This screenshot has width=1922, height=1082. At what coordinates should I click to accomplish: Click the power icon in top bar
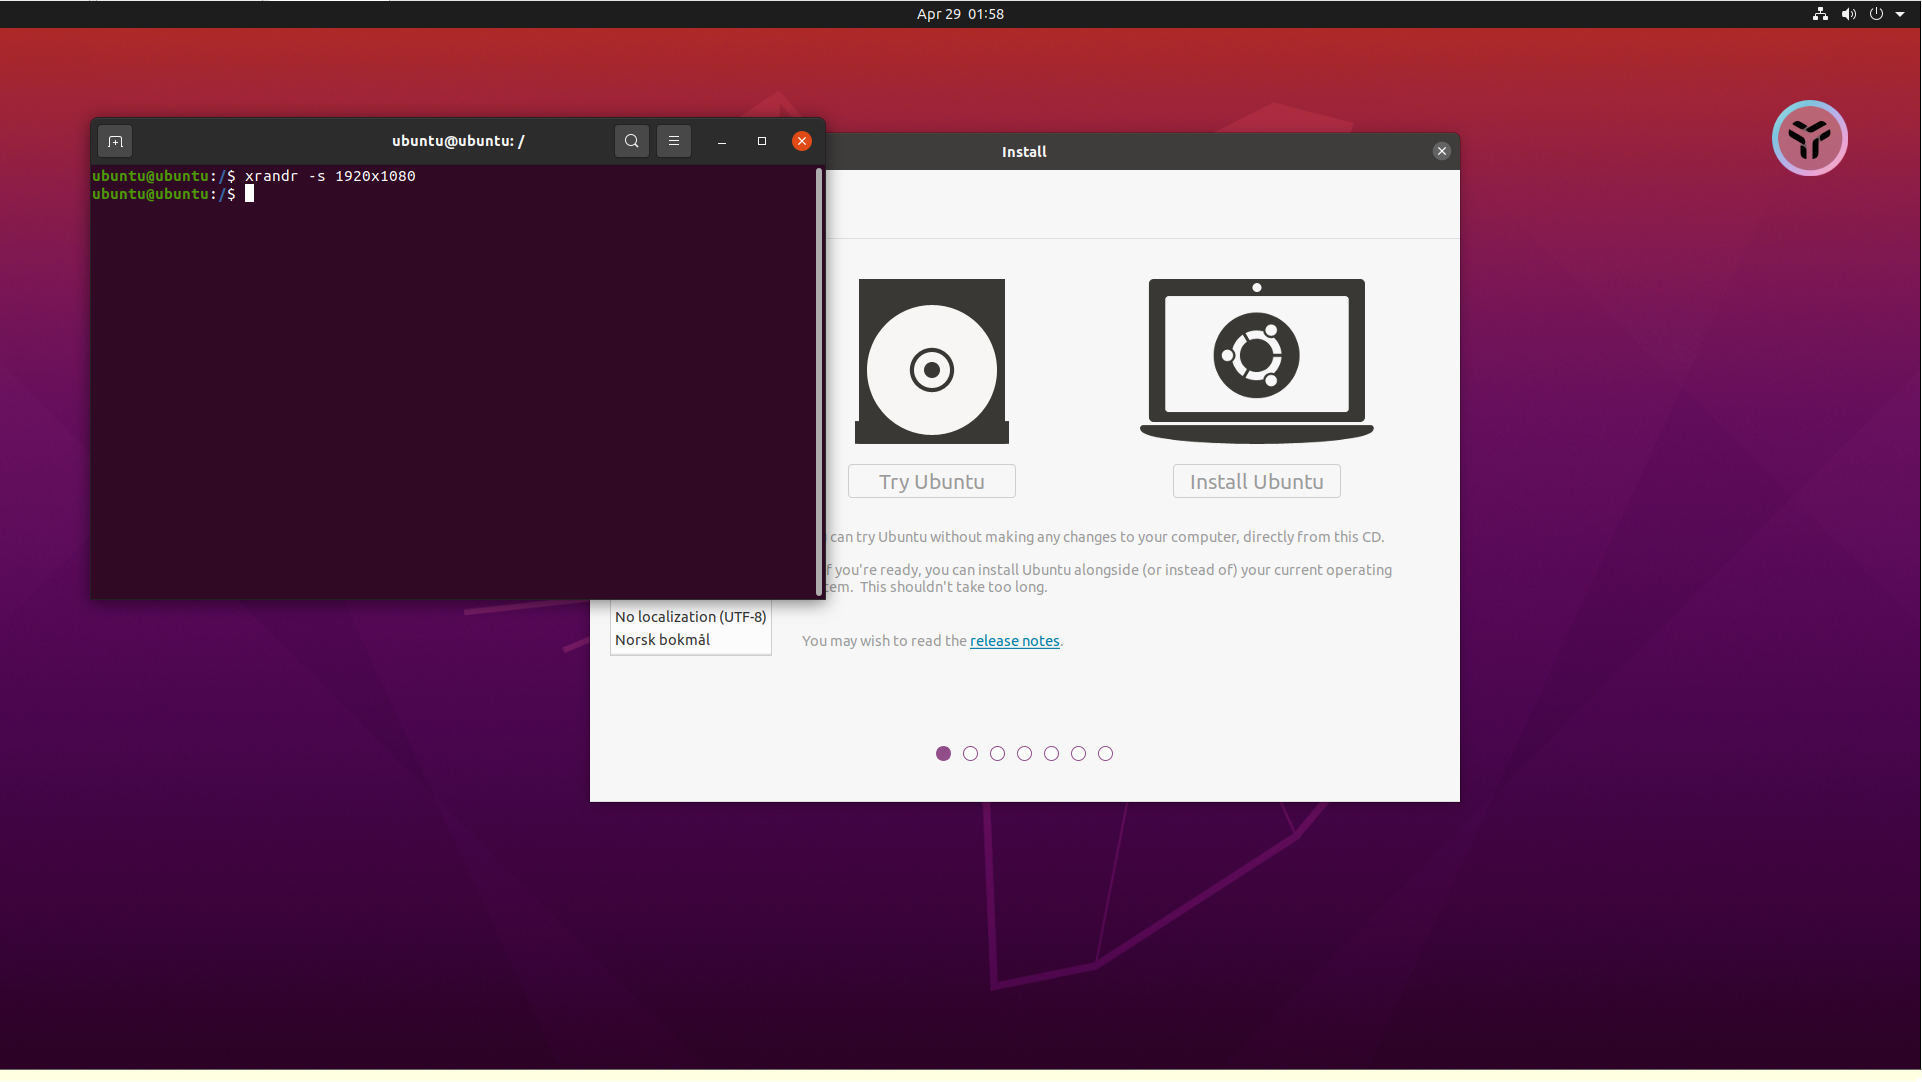1876,14
